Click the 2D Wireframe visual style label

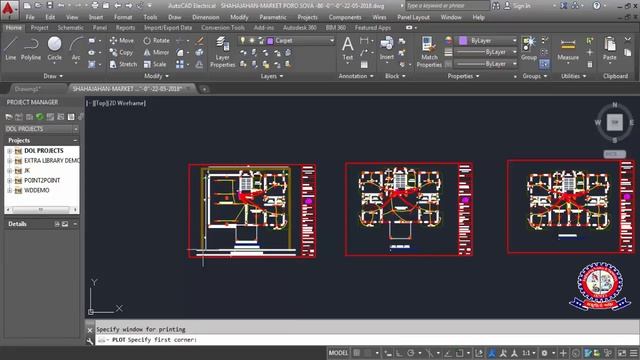pos(126,103)
